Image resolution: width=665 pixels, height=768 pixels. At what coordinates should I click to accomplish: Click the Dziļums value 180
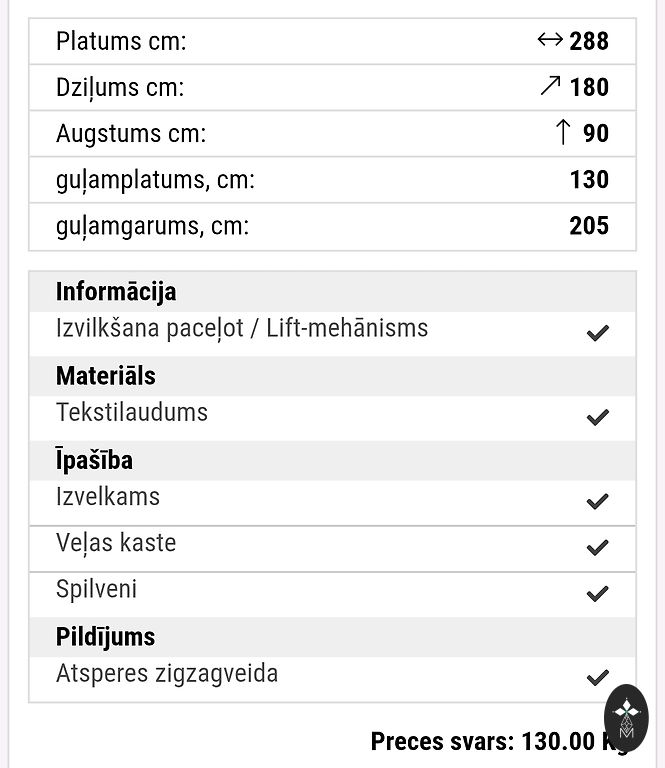589,87
